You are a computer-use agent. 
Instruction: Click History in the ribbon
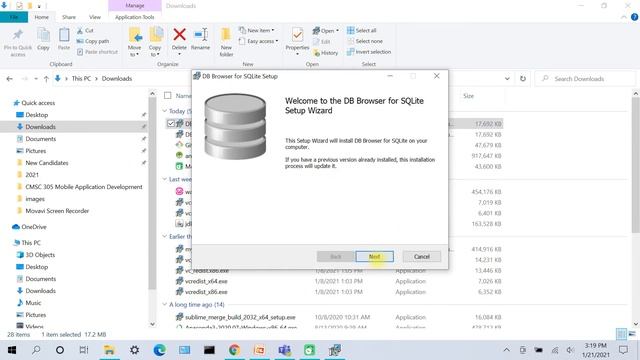(326, 53)
